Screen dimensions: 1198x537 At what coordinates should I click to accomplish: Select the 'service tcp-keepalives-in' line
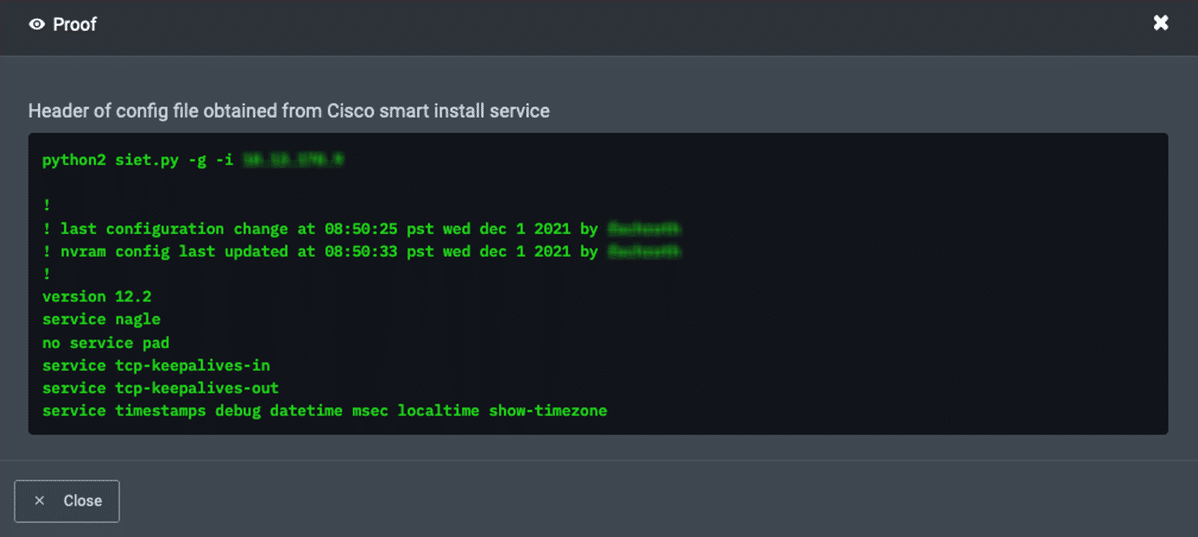[x=156, y=366]
